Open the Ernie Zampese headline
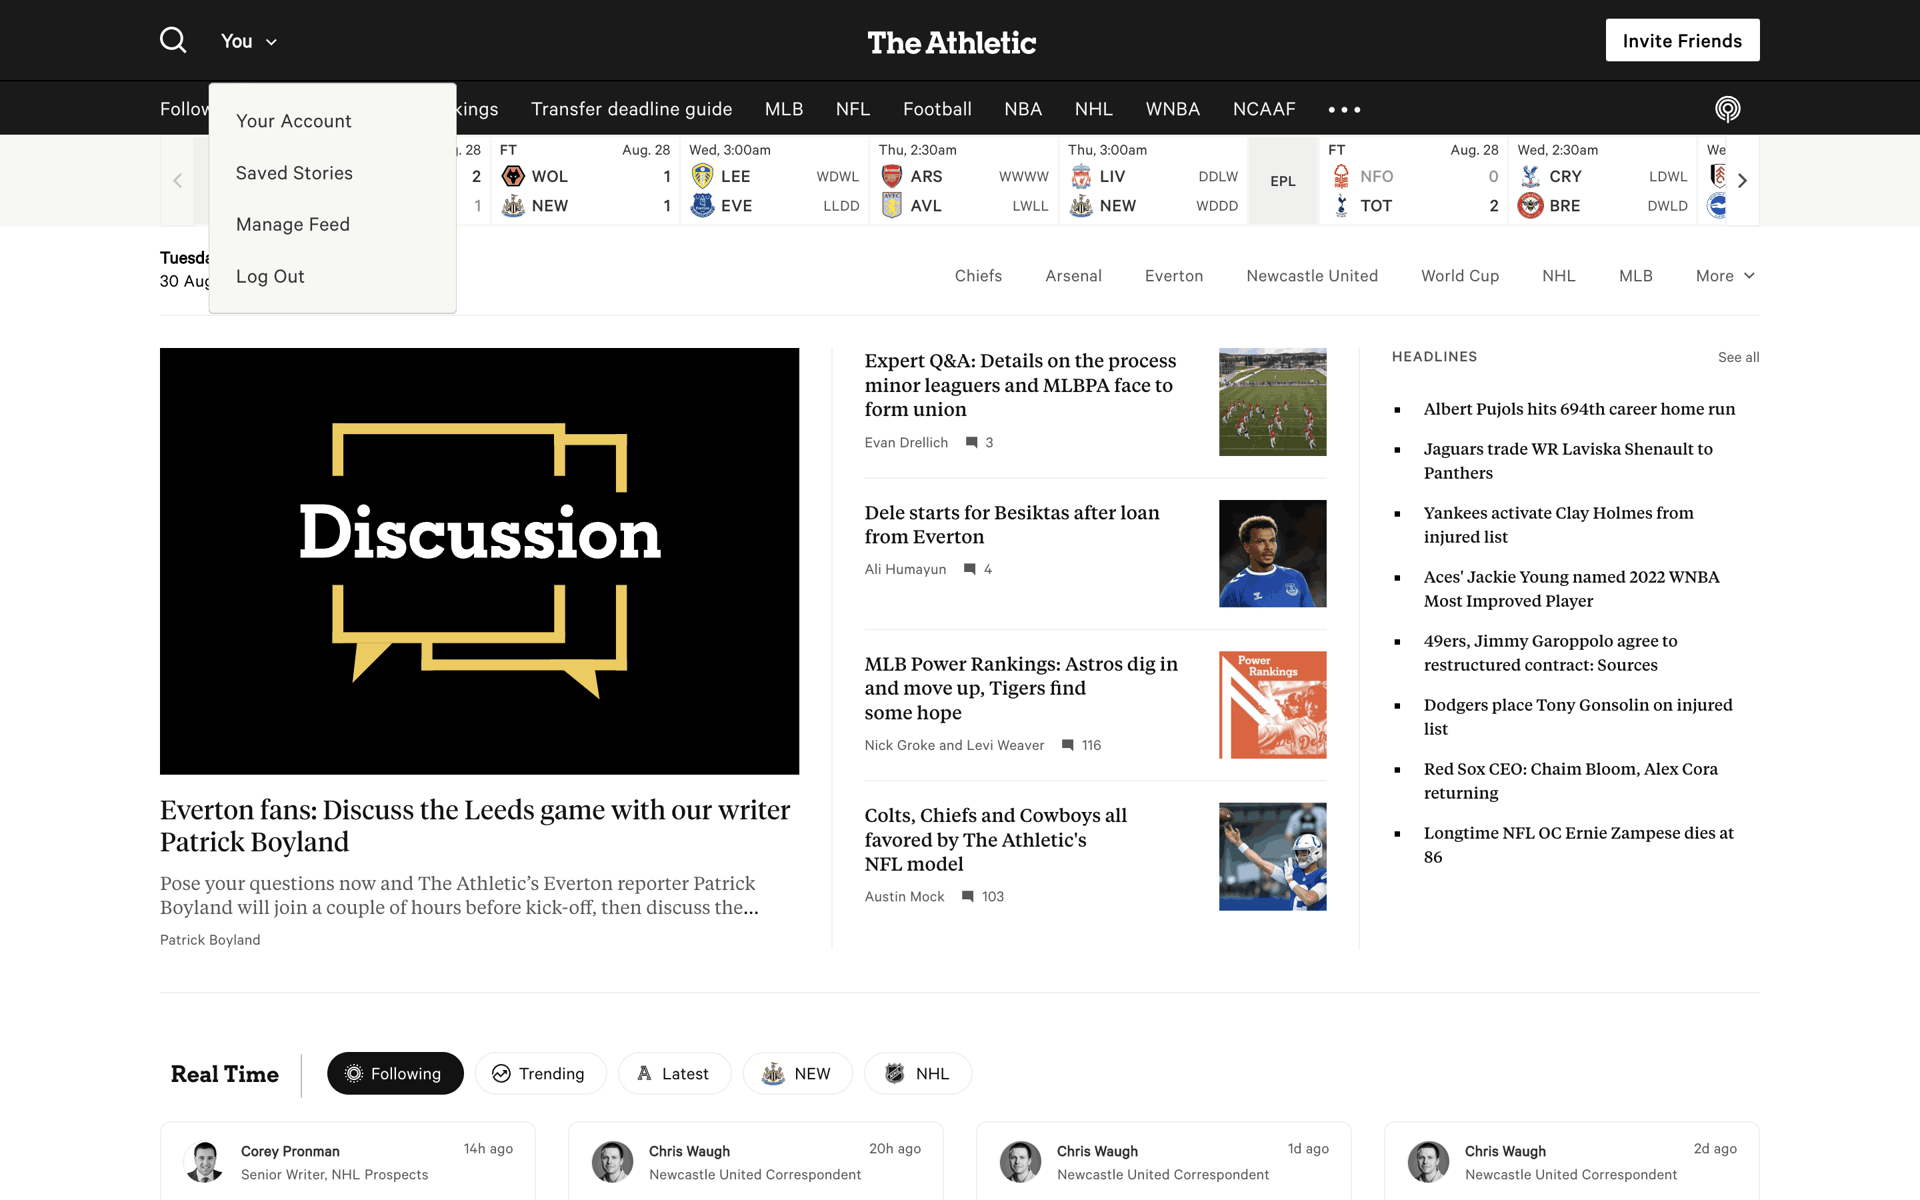The image size is (1920, 1200). point(1578,845)
